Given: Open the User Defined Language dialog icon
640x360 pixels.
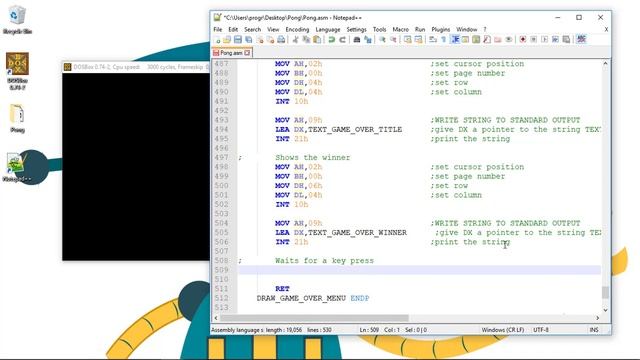Looking at the screenshot, I should [x=465, y=40].
